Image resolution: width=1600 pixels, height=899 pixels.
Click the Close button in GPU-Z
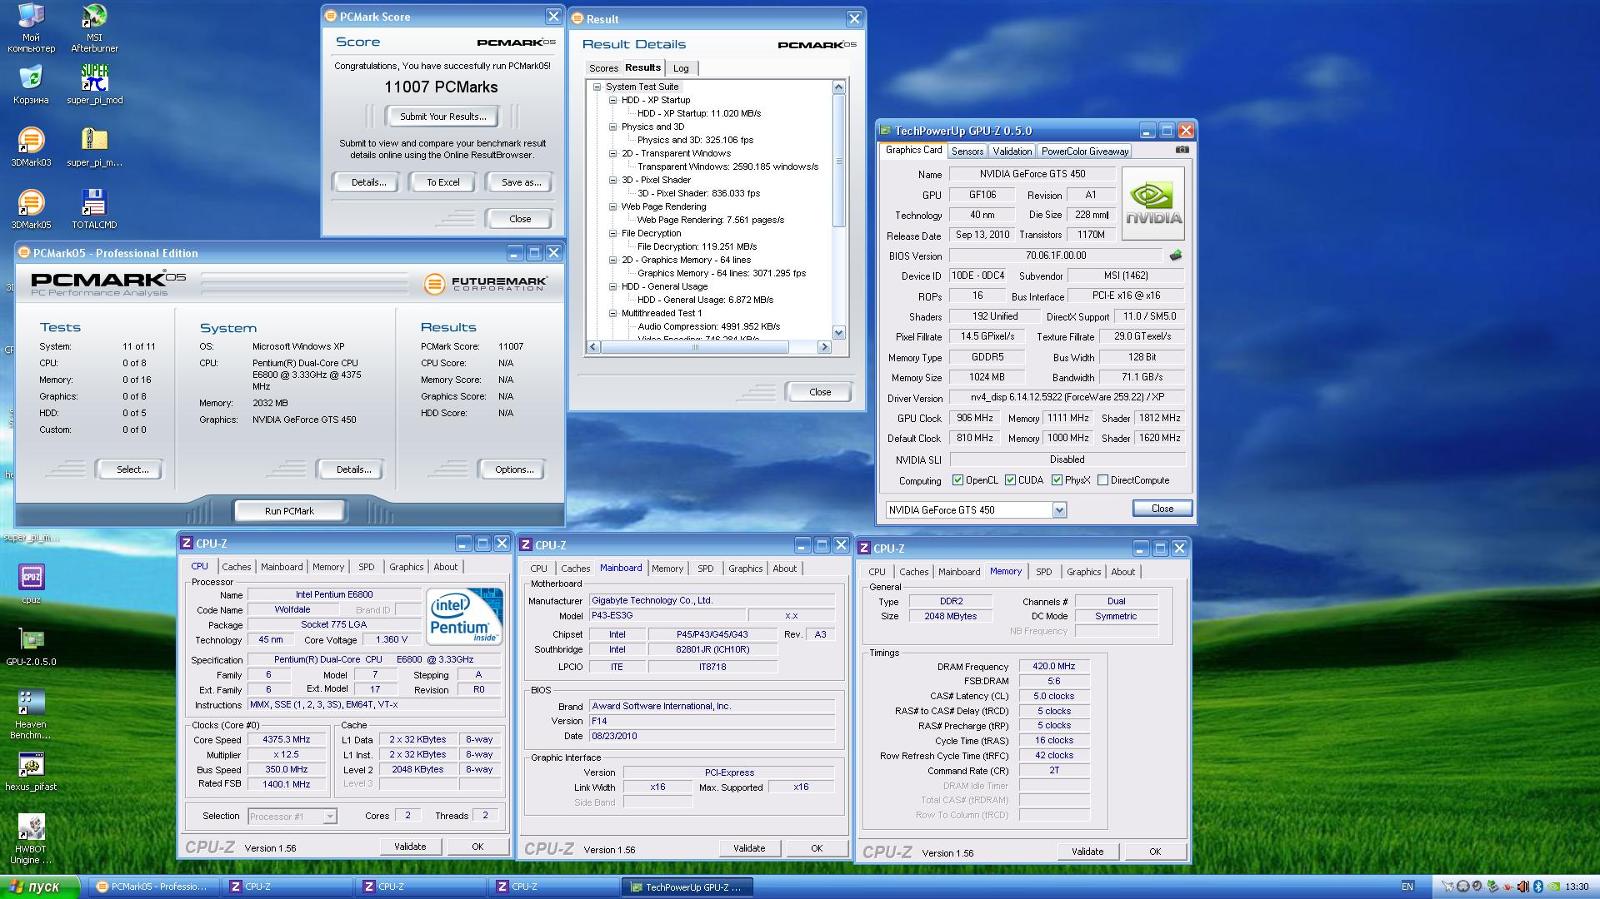coord(1162,509)
